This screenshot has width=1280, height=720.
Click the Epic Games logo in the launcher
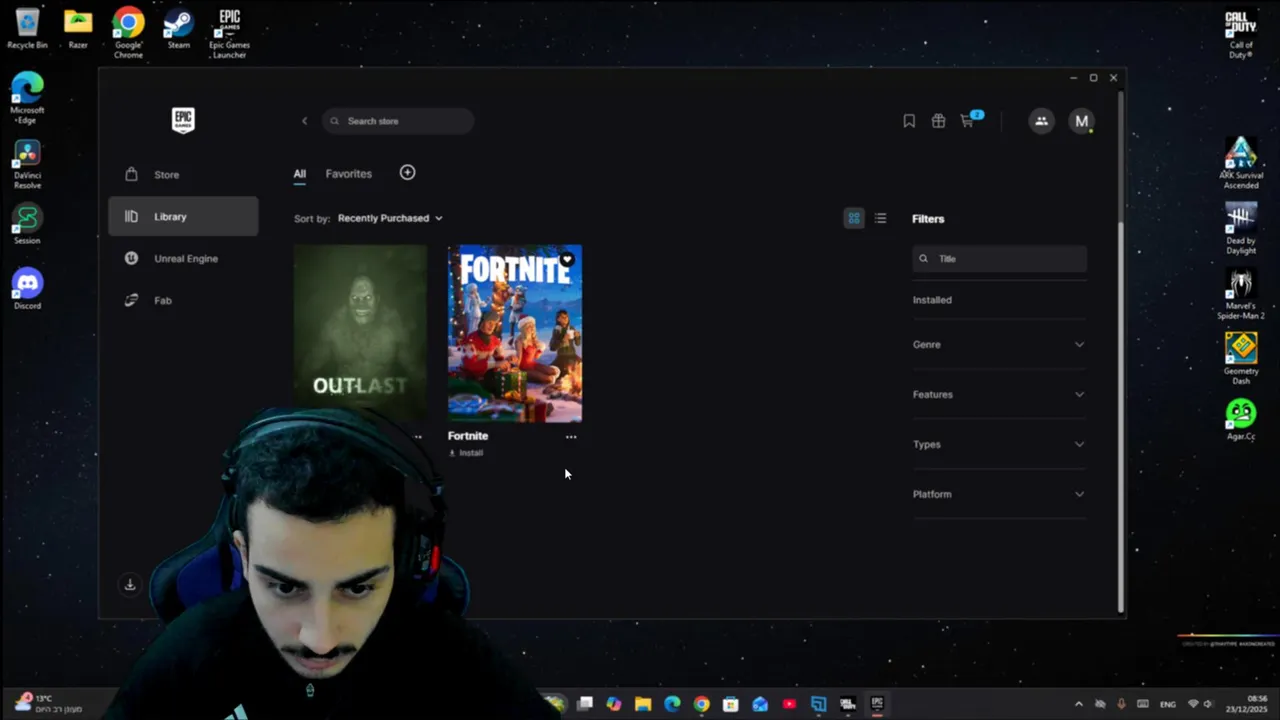tap(183, 120)
